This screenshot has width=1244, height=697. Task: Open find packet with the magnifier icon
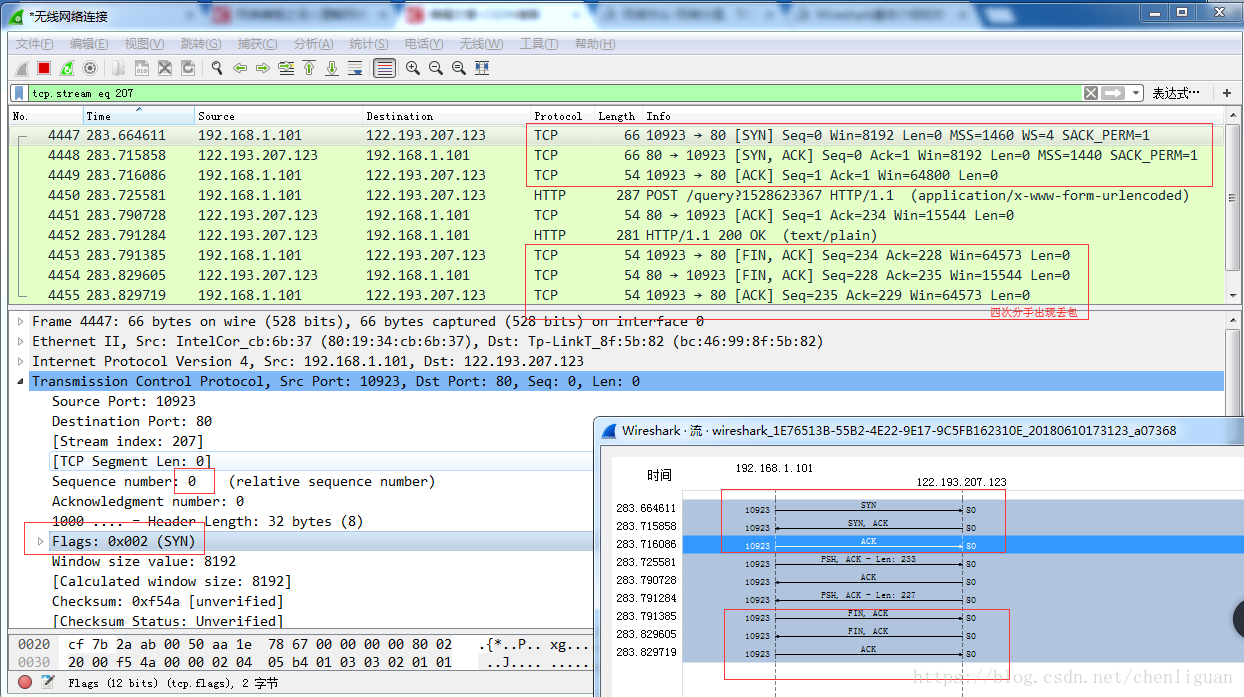point(217,68)
